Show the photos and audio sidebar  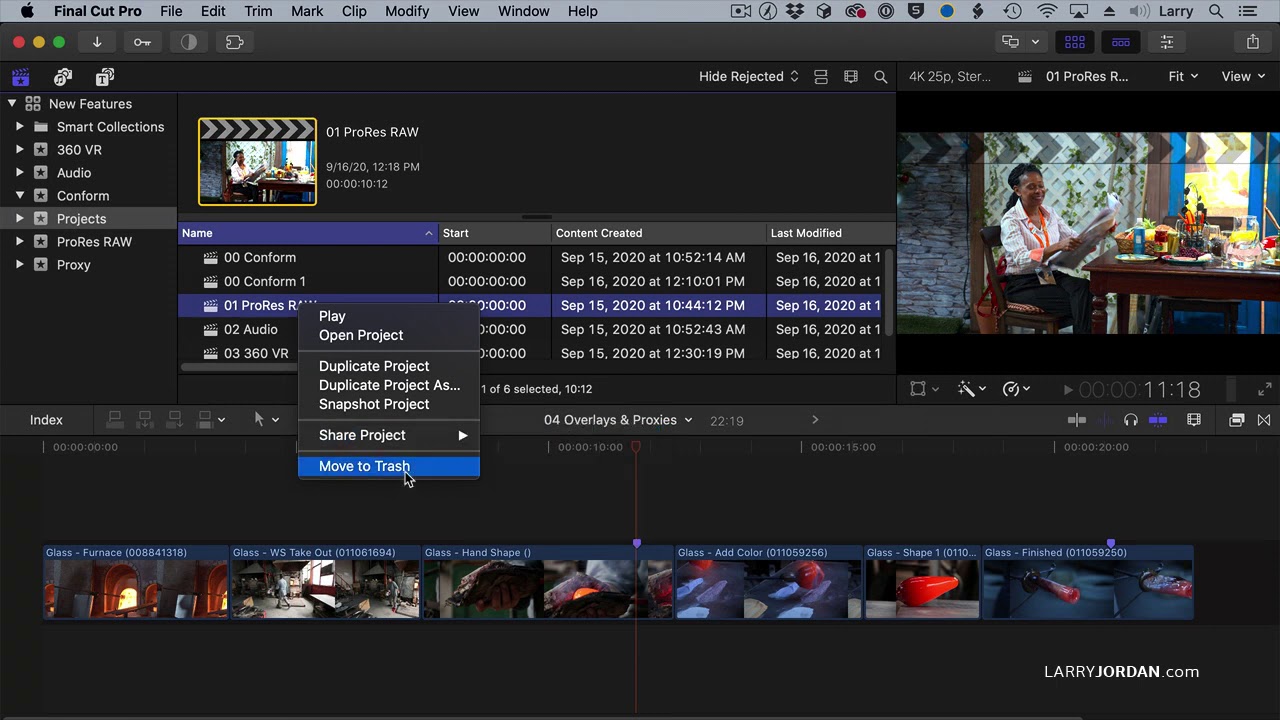pos(63,77)
